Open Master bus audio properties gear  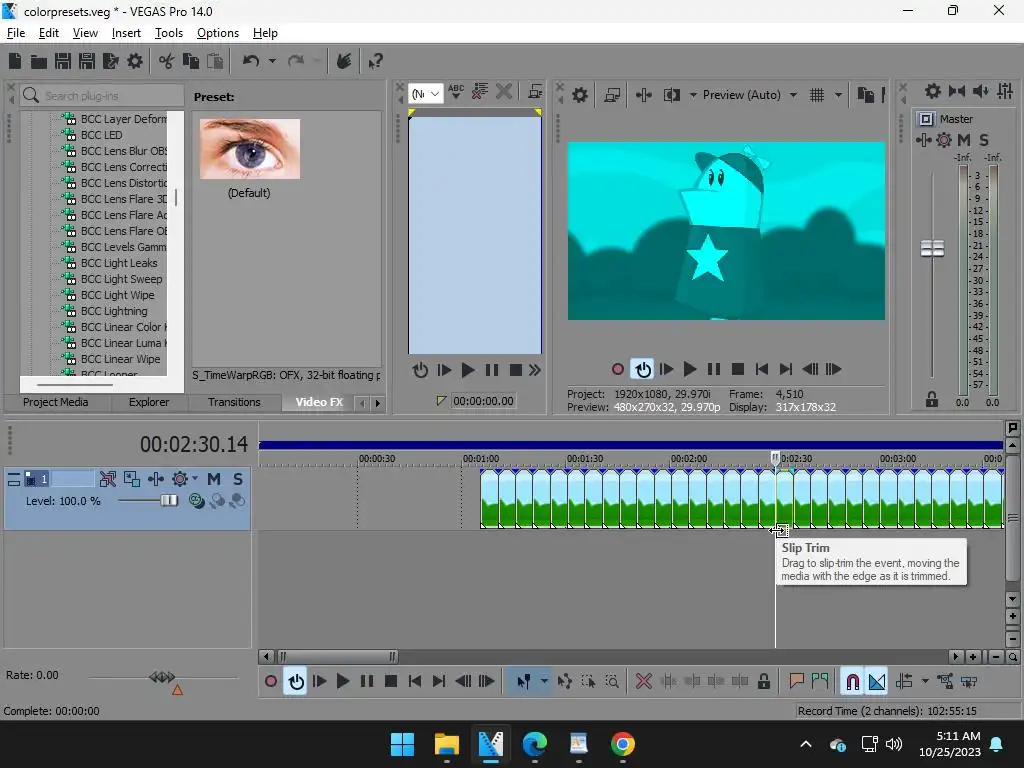pos(933,91)
